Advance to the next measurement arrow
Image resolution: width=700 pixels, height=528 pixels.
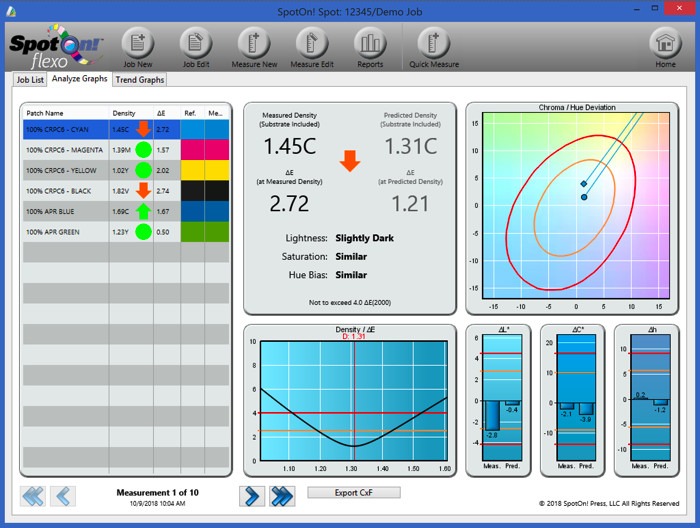coord(252,496)
